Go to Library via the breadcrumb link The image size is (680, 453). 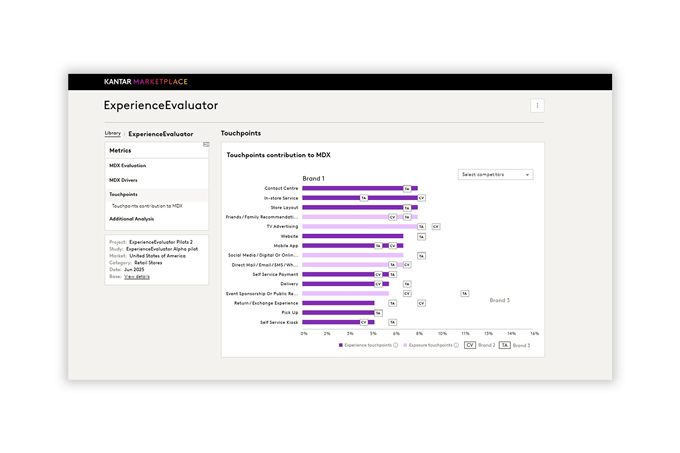112,133
